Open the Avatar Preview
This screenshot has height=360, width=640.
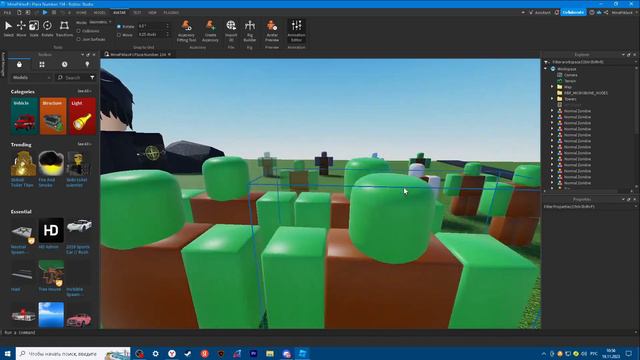click(x=272, y=31)
